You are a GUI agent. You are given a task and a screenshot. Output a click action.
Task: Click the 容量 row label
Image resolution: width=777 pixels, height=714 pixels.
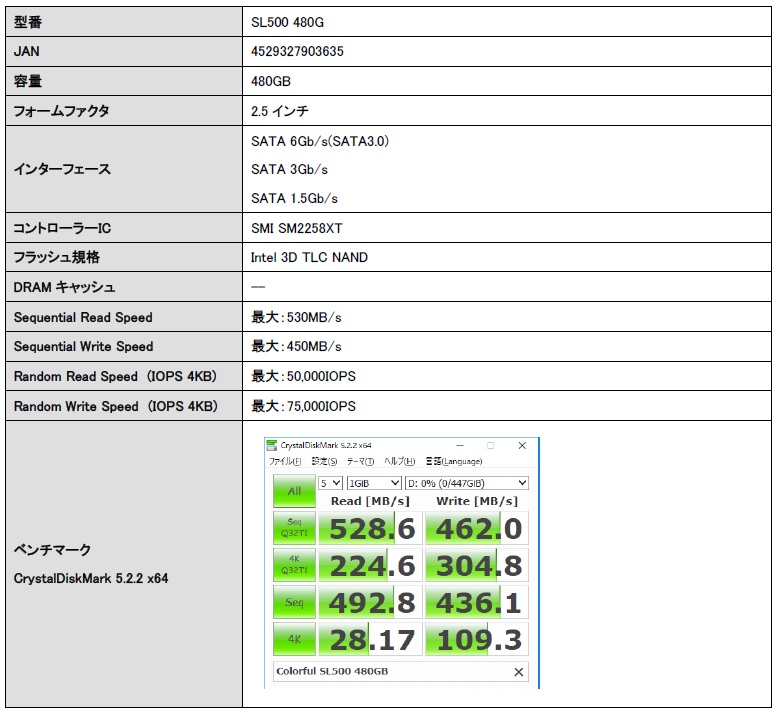pos(28,81)
